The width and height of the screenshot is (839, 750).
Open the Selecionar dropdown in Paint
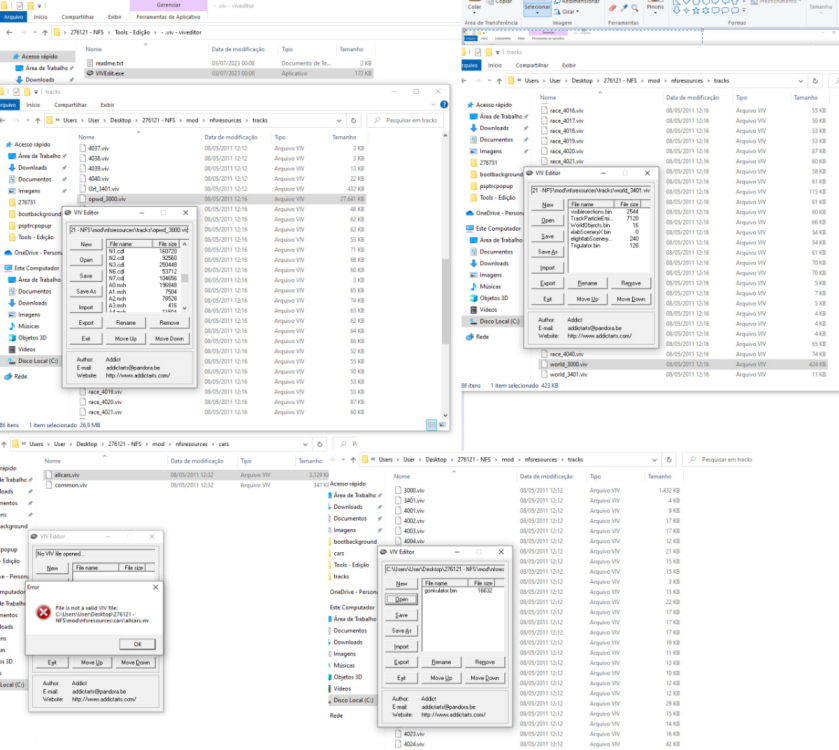538,10
